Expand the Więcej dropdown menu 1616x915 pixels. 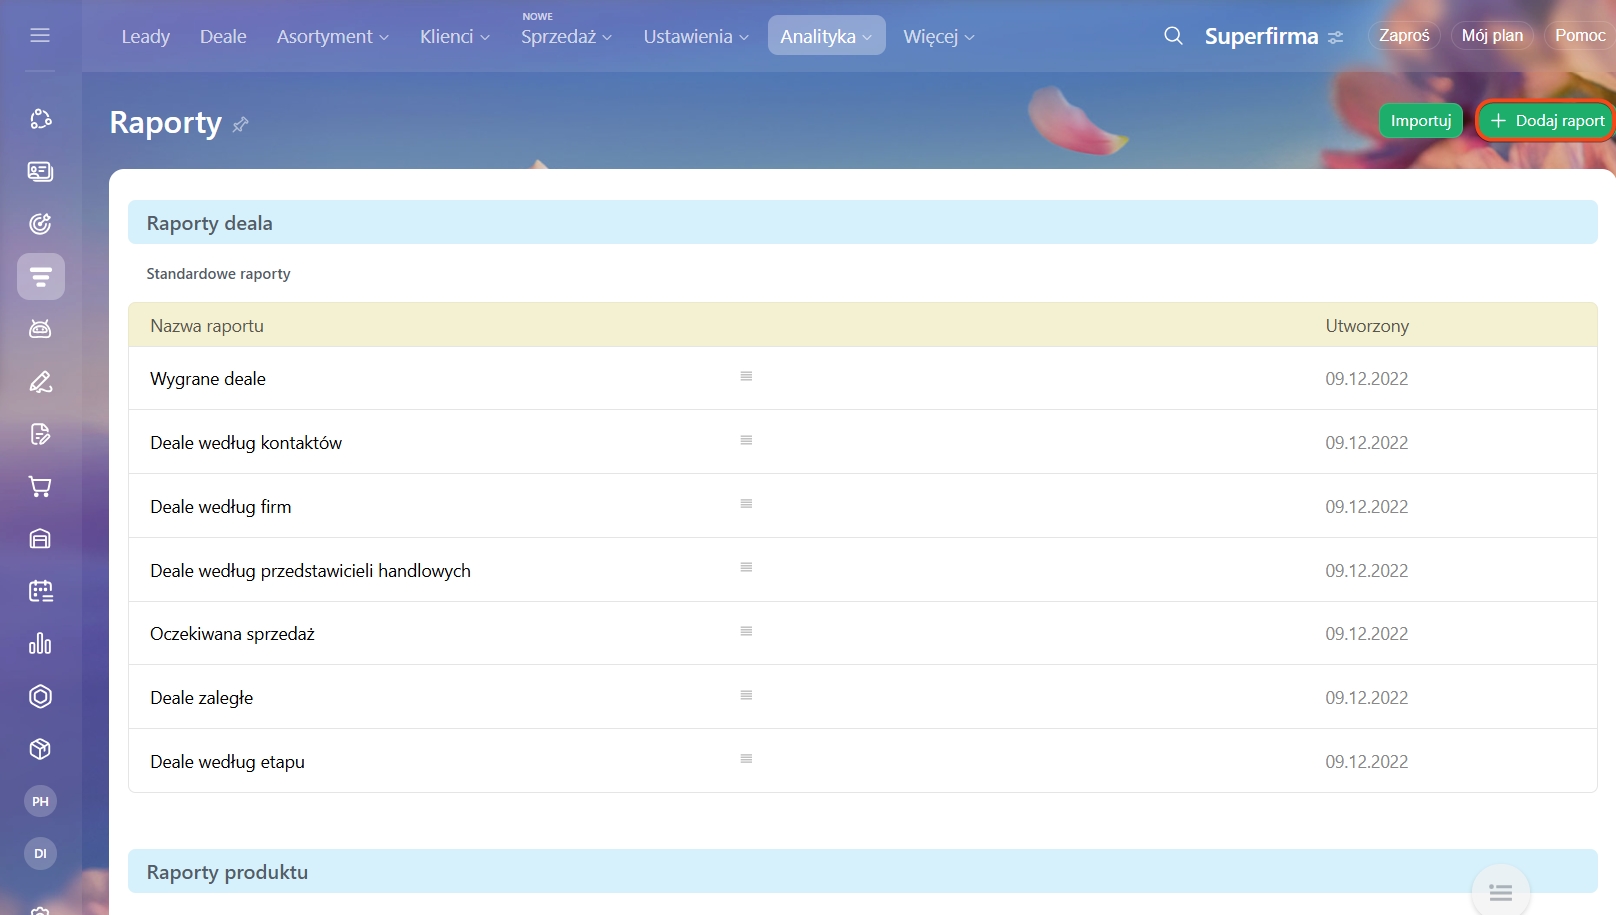point(938,37)
